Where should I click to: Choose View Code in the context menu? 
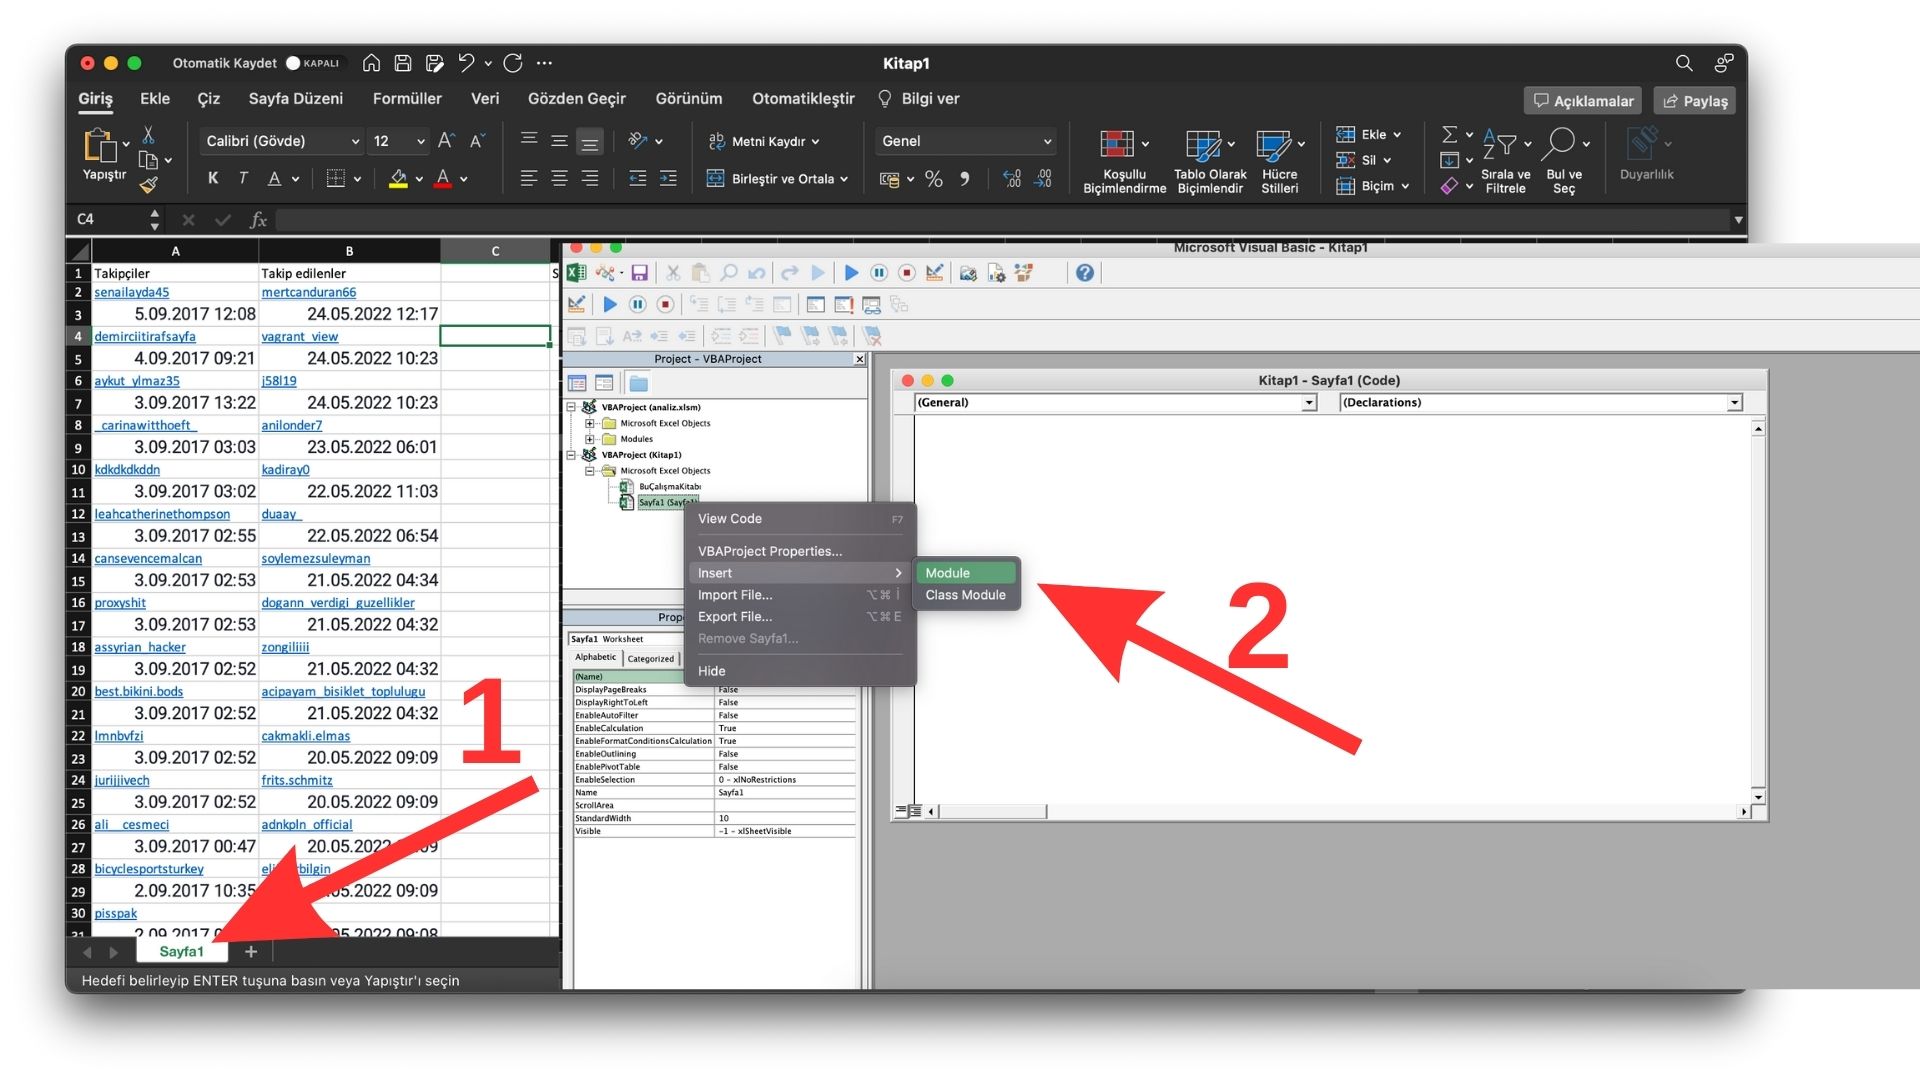(800, 519)
